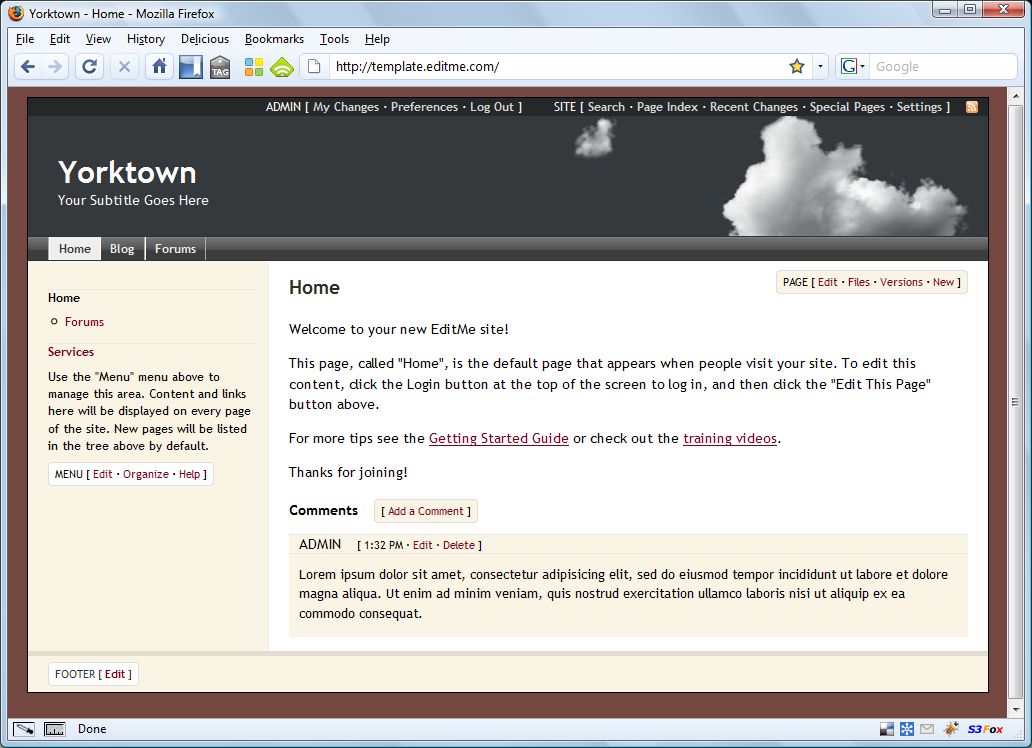Click the green wireless feed toolbar icon
Image resolution: width=1032 pixels, height=748 pixels.
point(282,67)
